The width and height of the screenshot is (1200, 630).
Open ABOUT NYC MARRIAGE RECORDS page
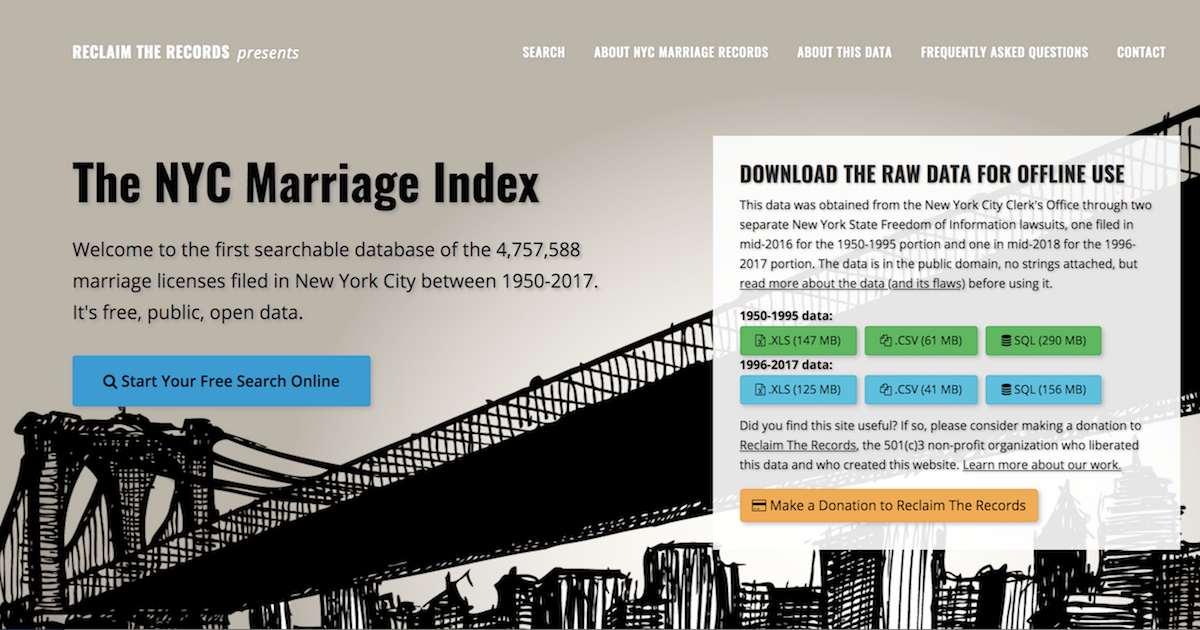tap(681, 52)
